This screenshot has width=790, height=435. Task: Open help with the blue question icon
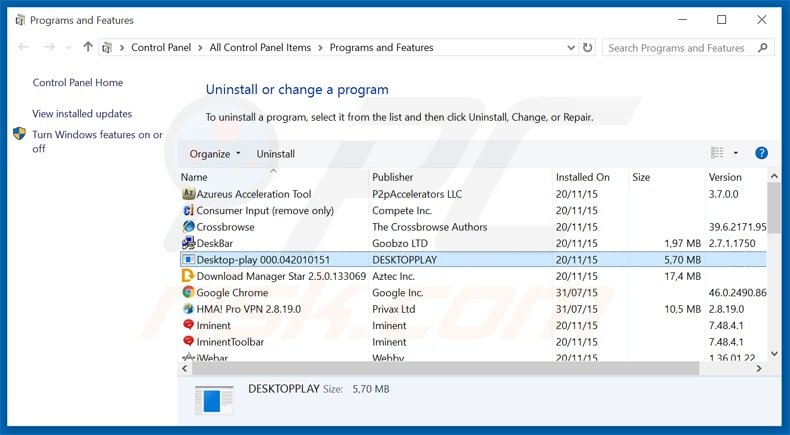[761, 153]
